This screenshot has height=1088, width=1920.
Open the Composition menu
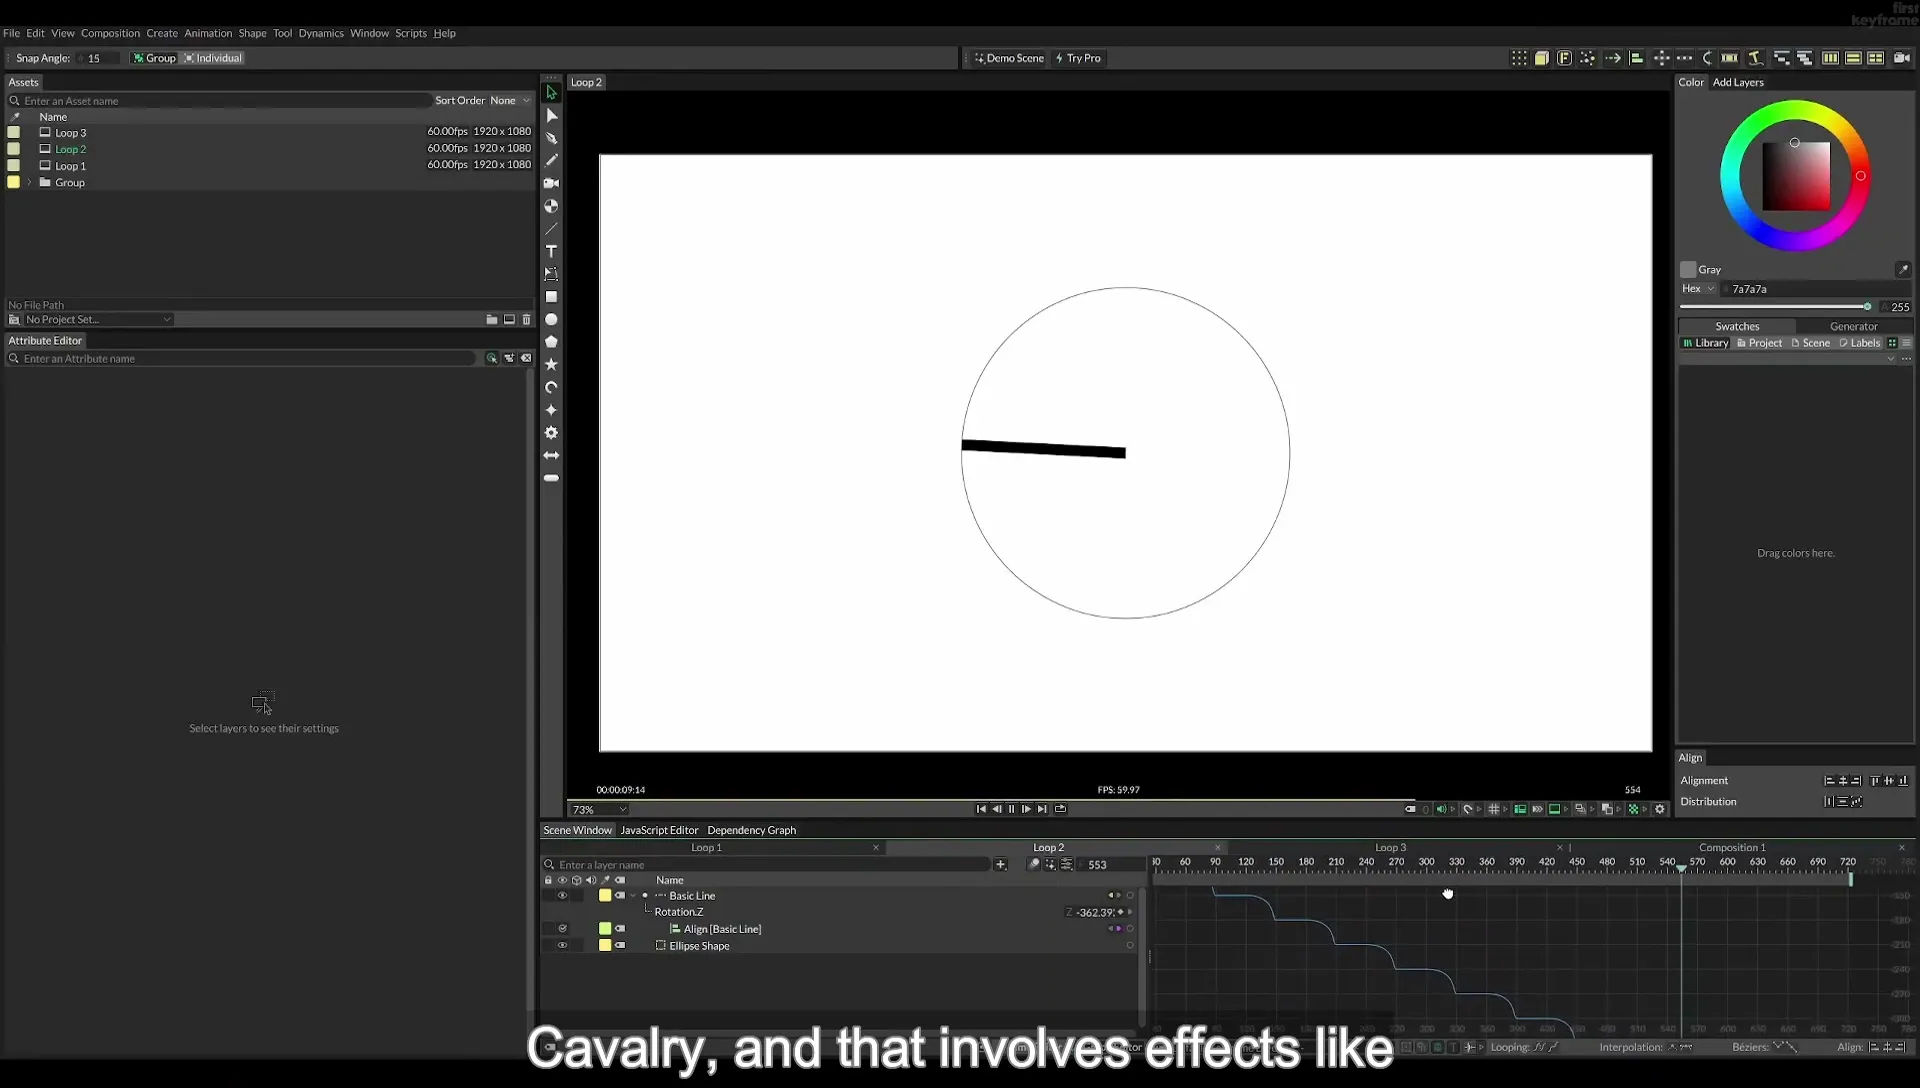coord(110,33)
